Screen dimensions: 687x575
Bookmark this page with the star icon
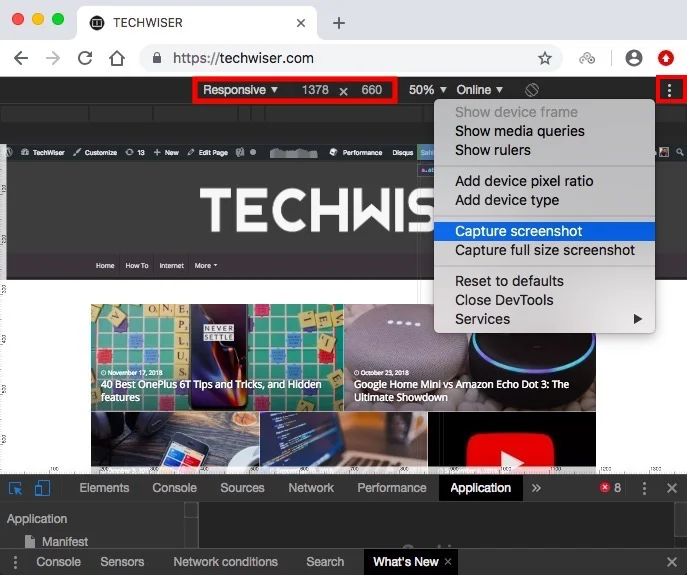[x=545, y=58]
